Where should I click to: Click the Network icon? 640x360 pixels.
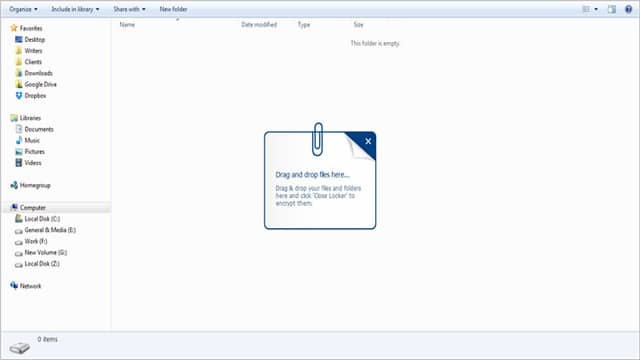(14, 285)
